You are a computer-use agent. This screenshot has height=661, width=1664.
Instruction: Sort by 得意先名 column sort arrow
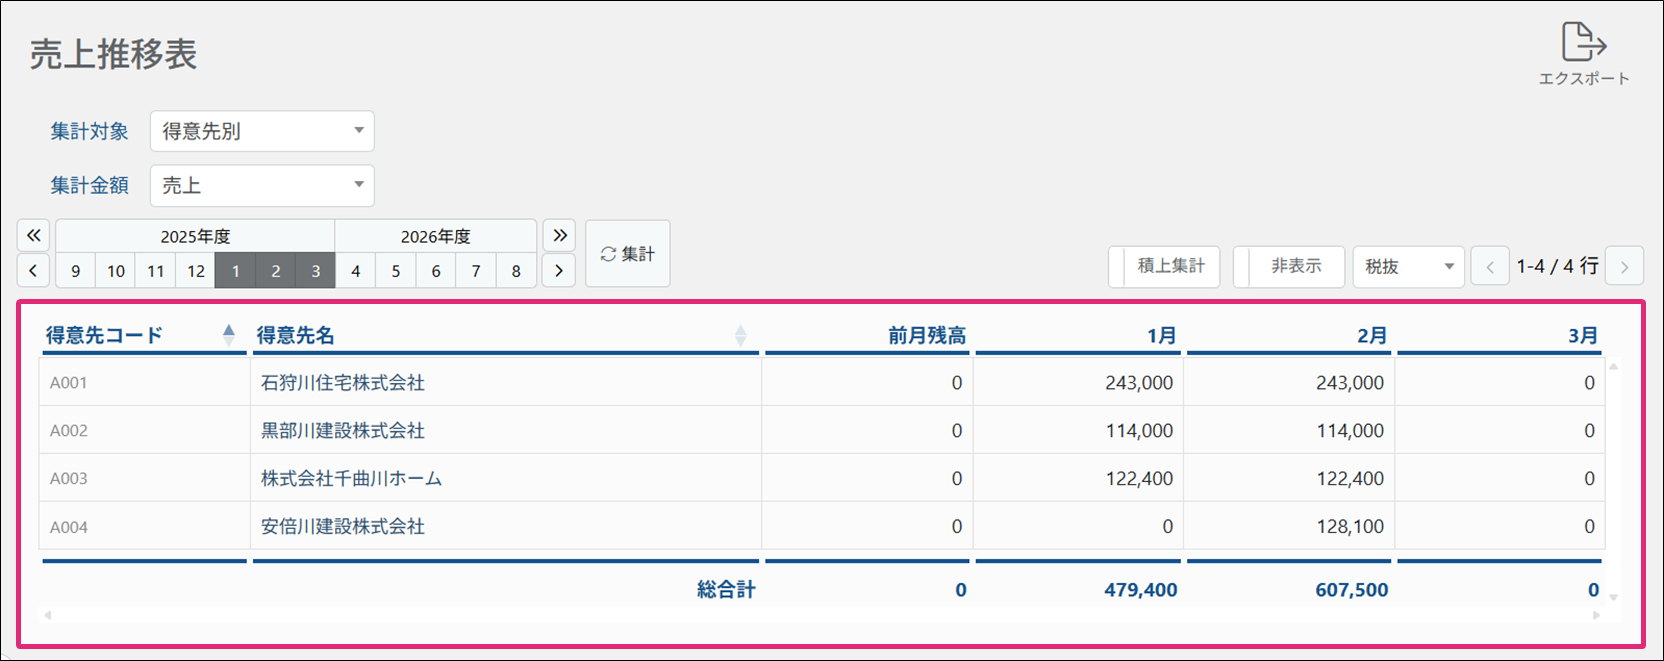coord(740,335)
